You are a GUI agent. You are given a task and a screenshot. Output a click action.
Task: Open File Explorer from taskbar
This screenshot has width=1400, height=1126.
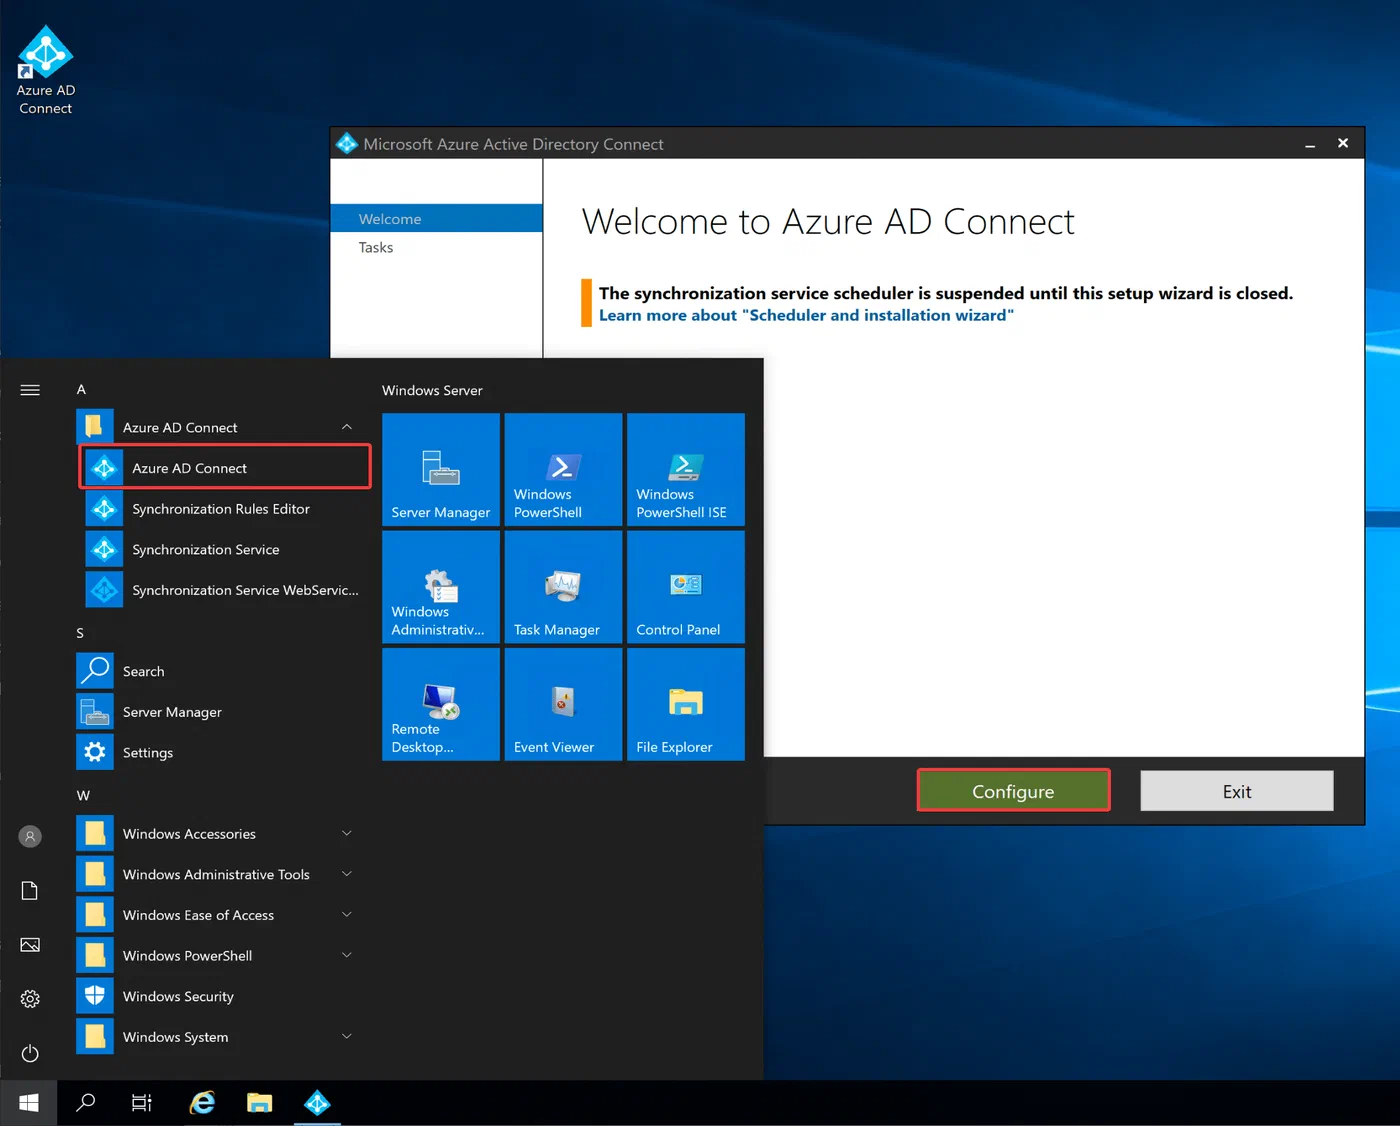tap(260, 1103)
